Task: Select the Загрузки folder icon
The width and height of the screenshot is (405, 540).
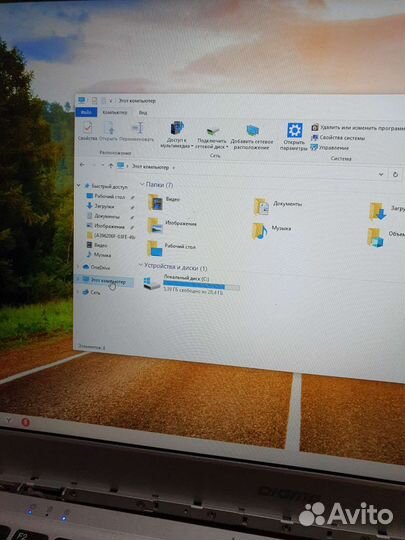Action: [377, 211]
